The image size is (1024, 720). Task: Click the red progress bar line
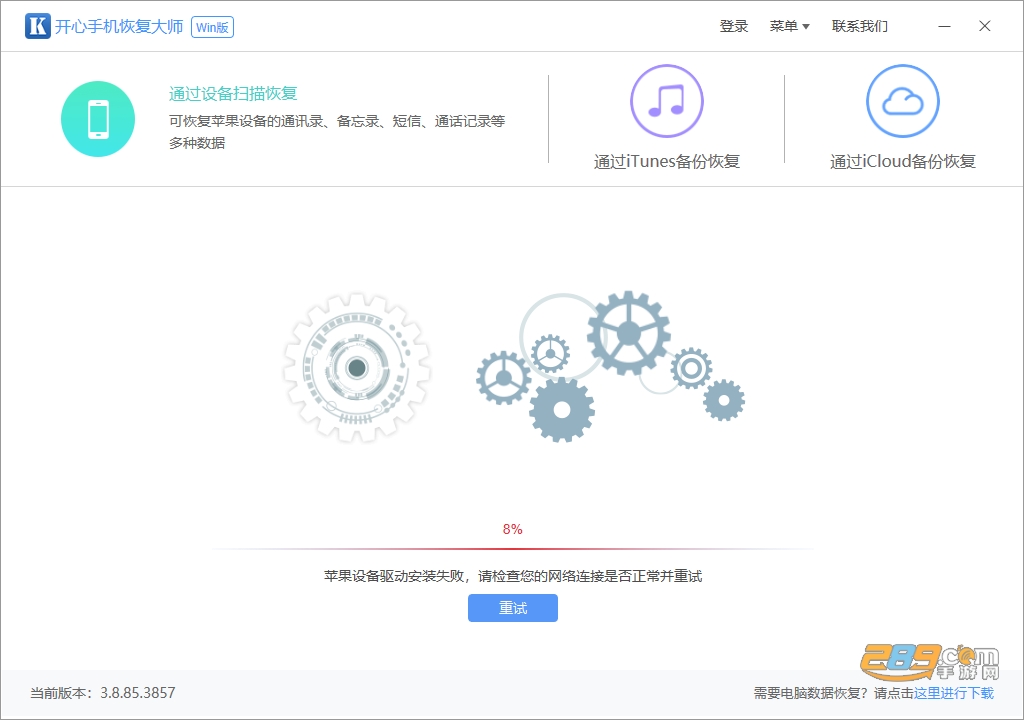[x=513, y=549]
